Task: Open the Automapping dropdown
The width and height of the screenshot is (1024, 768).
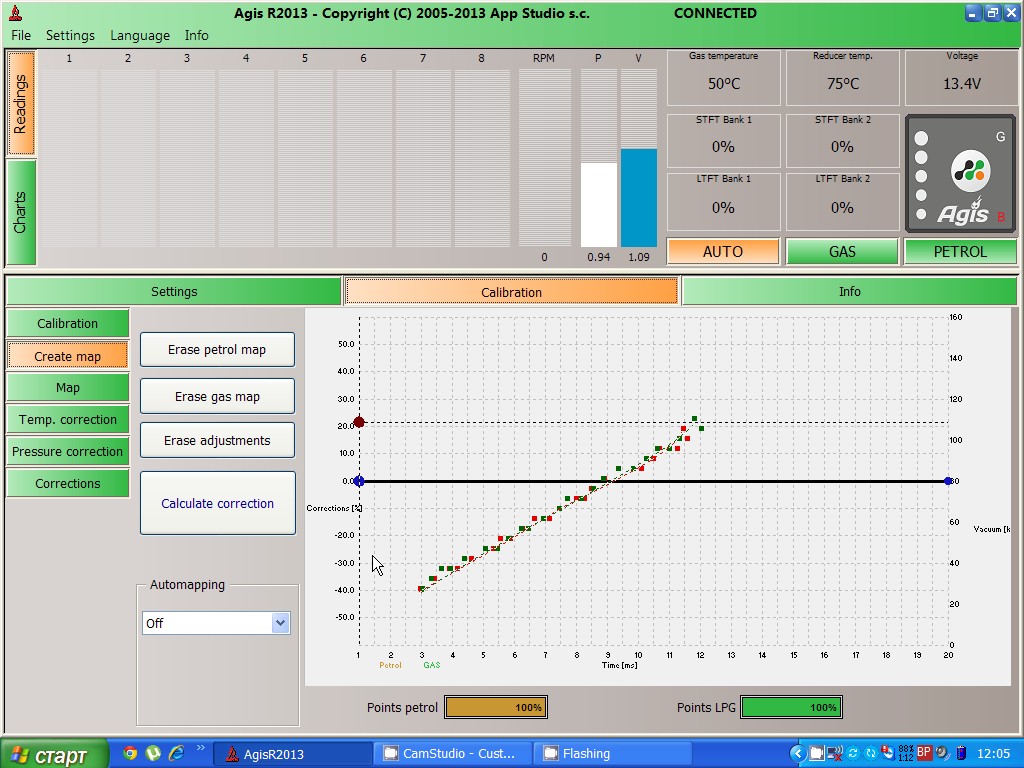Action: (280, 623)
